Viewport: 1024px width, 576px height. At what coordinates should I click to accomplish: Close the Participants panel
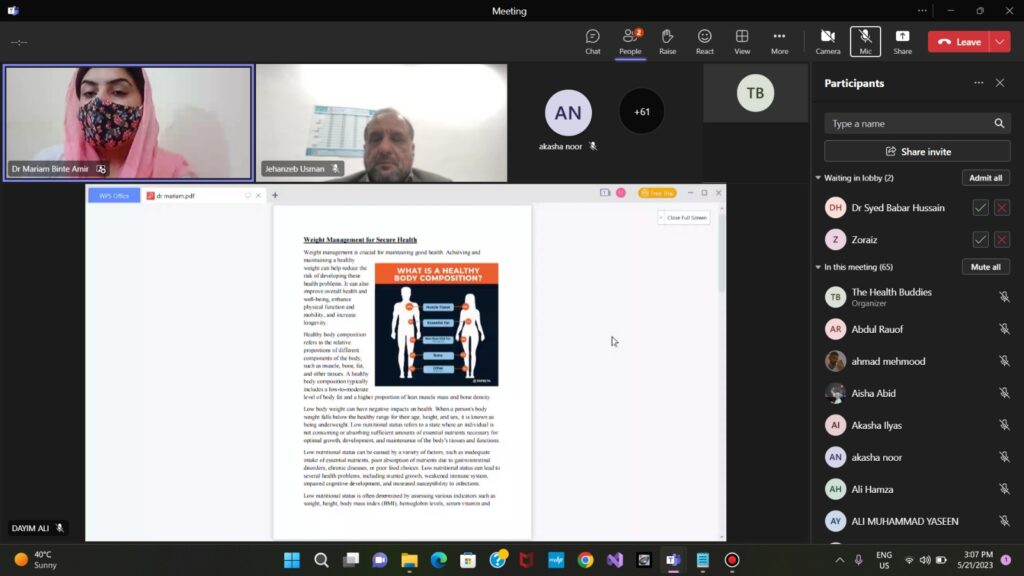[x=1000, y=83]
